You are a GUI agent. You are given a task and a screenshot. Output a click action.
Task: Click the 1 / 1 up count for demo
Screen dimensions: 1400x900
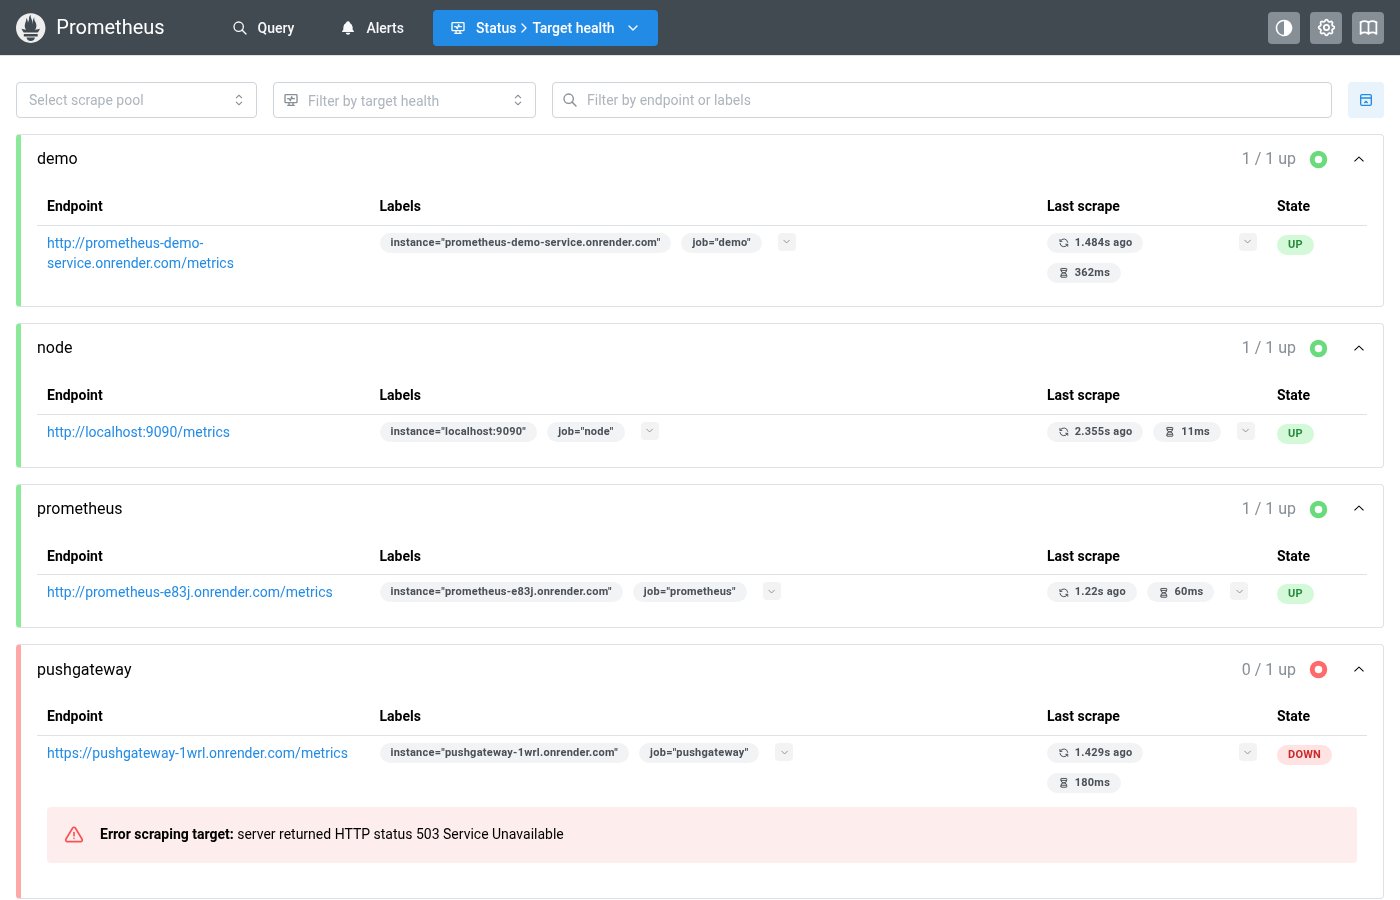[x=1268, y=158]
